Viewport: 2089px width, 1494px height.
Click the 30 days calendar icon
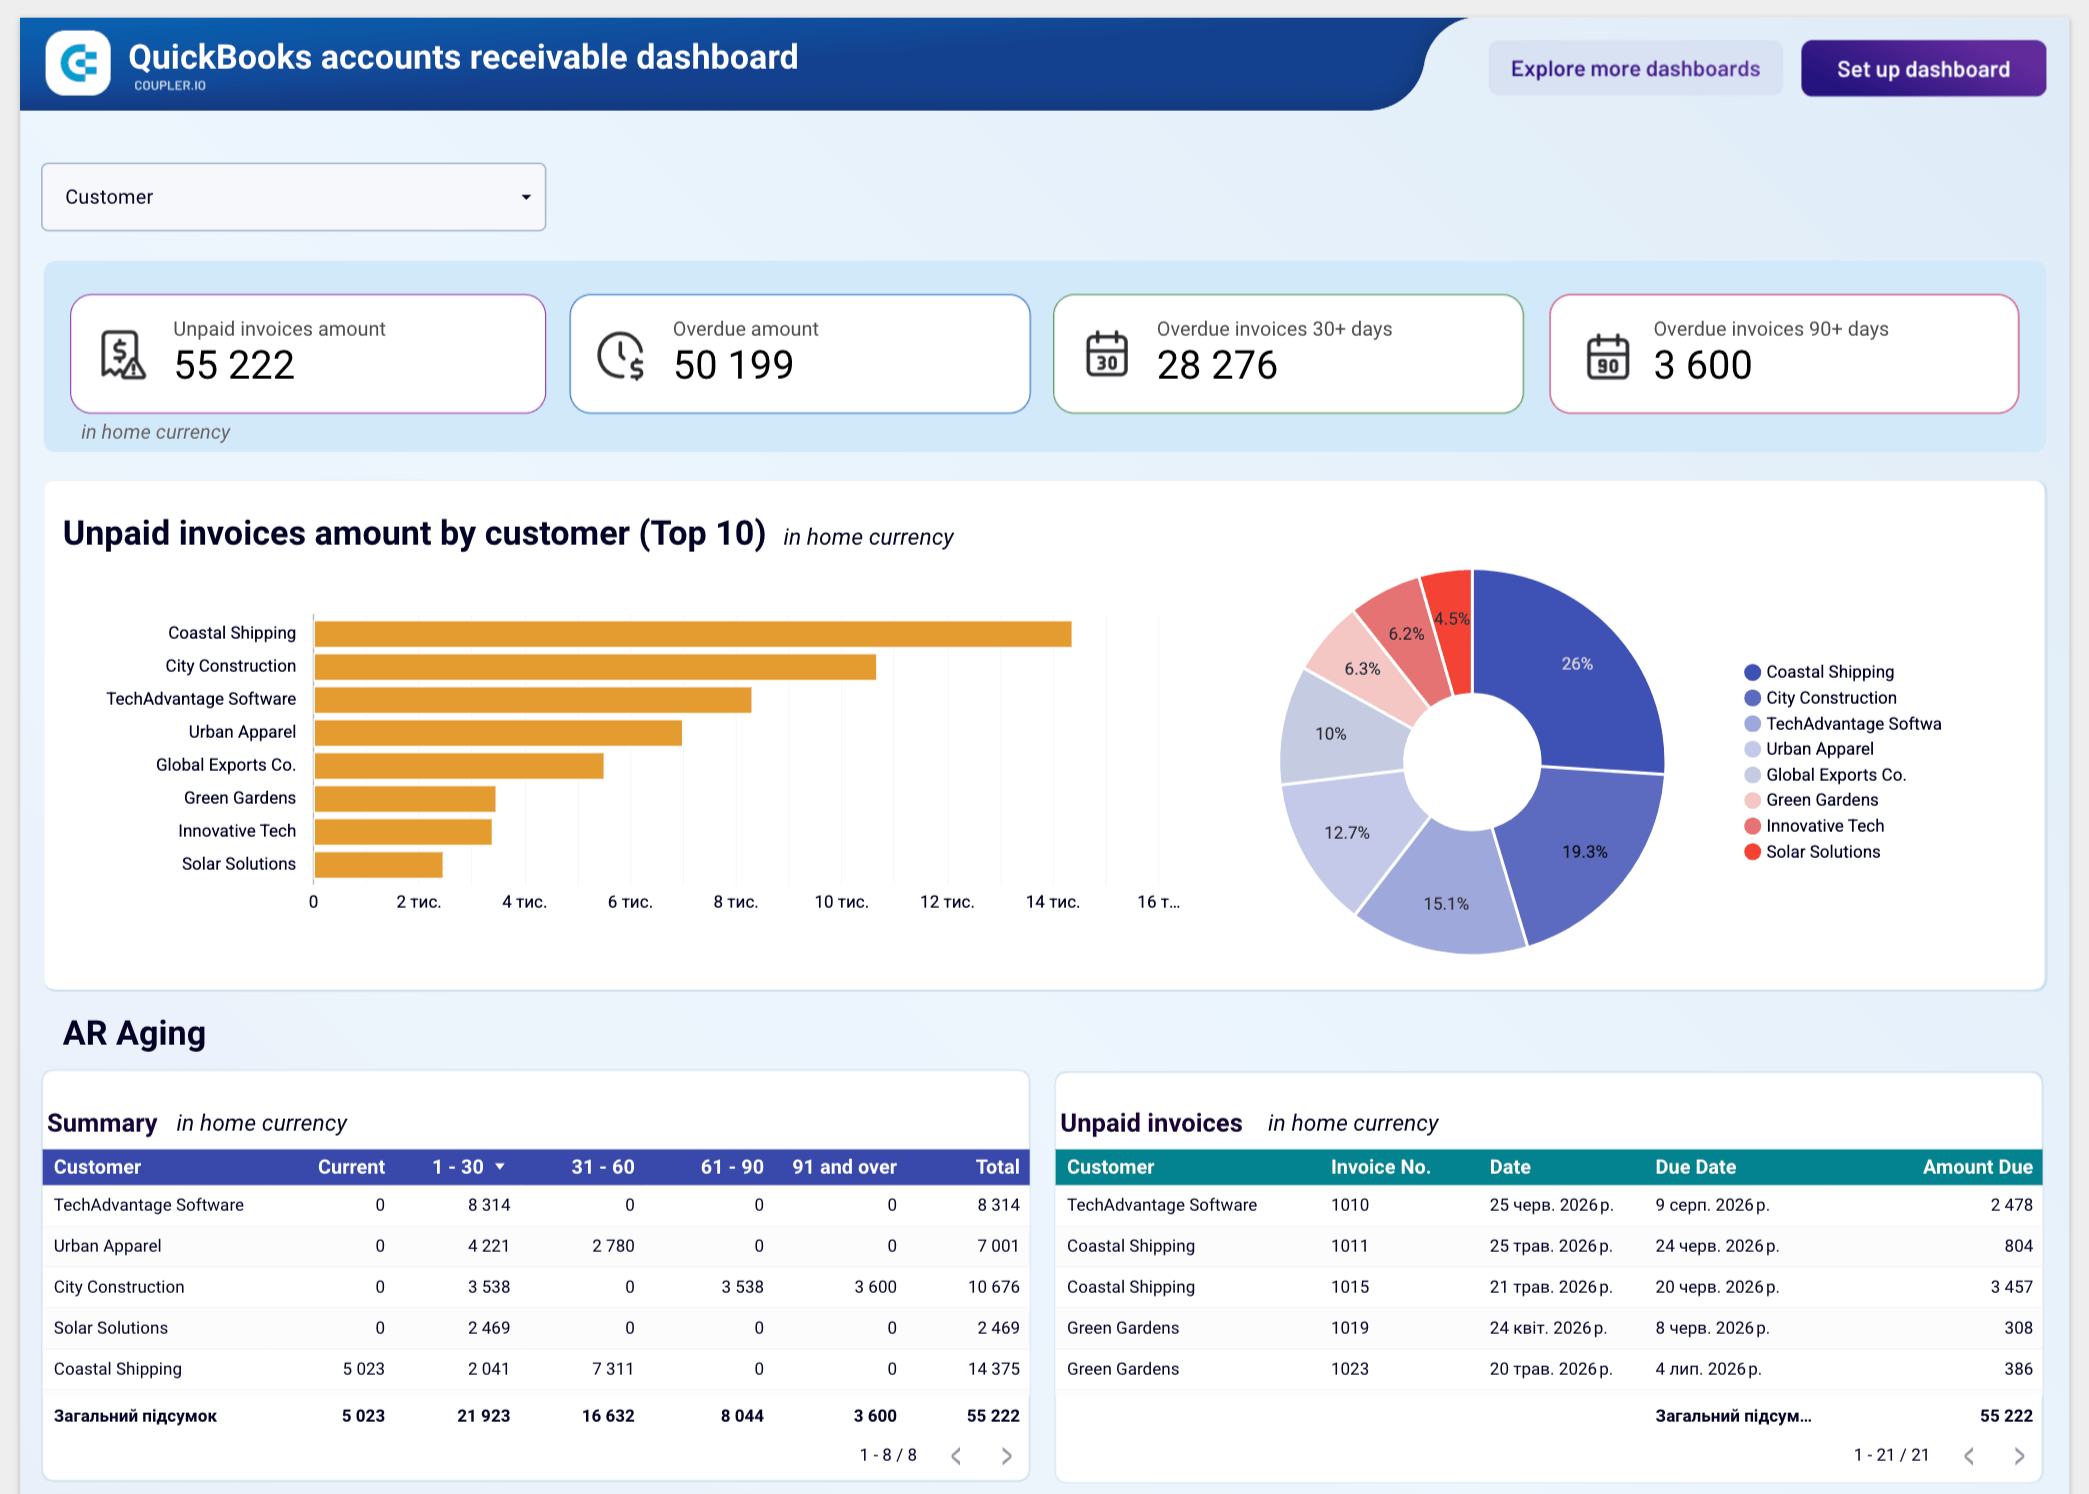[1107, 354]
